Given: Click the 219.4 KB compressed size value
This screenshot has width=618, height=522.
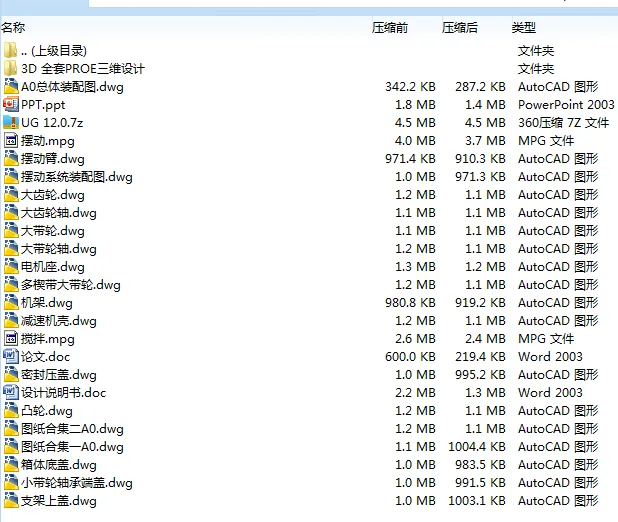Looking at the screenshot, I should [x=480, y=356].
